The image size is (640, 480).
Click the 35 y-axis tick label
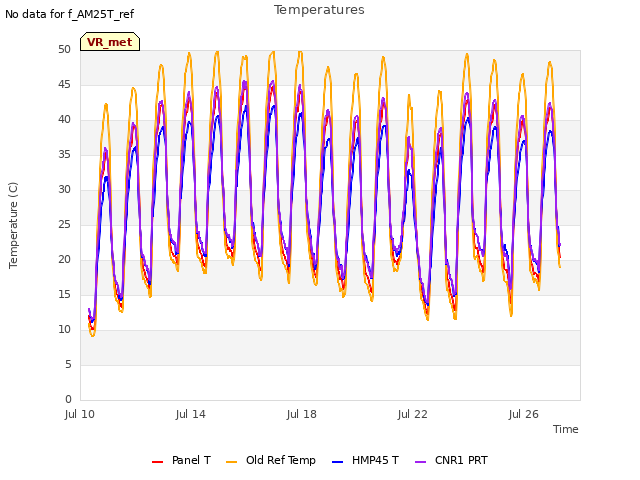click(x=64, y=154)
